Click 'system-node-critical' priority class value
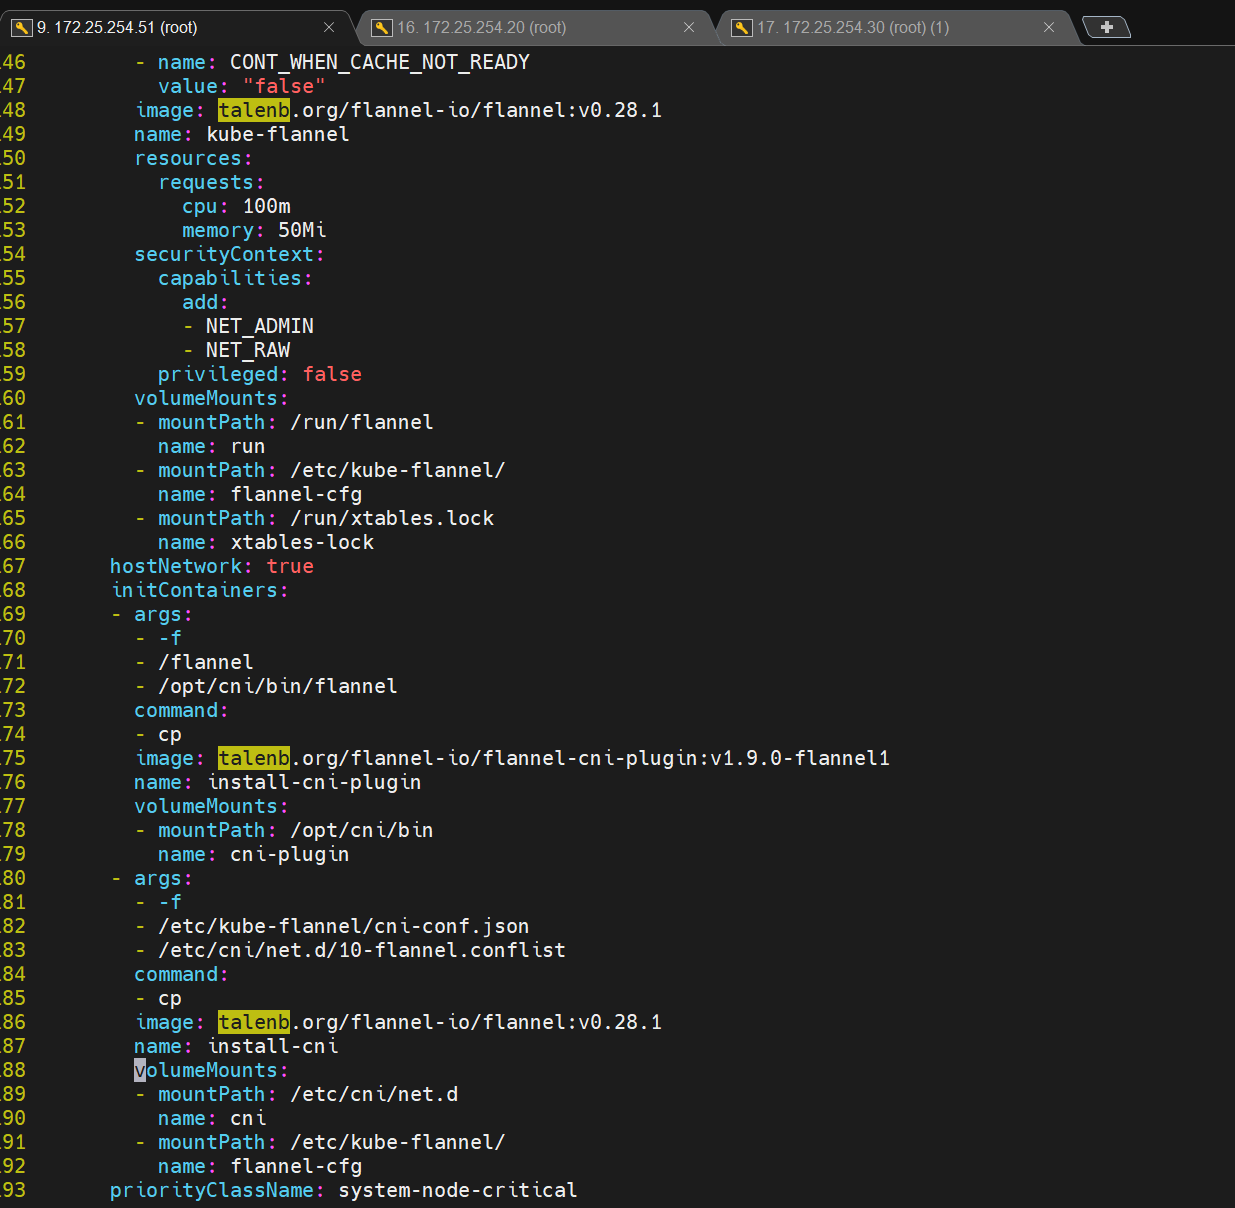The image size is (1235, 1208). pos(458,1190)
